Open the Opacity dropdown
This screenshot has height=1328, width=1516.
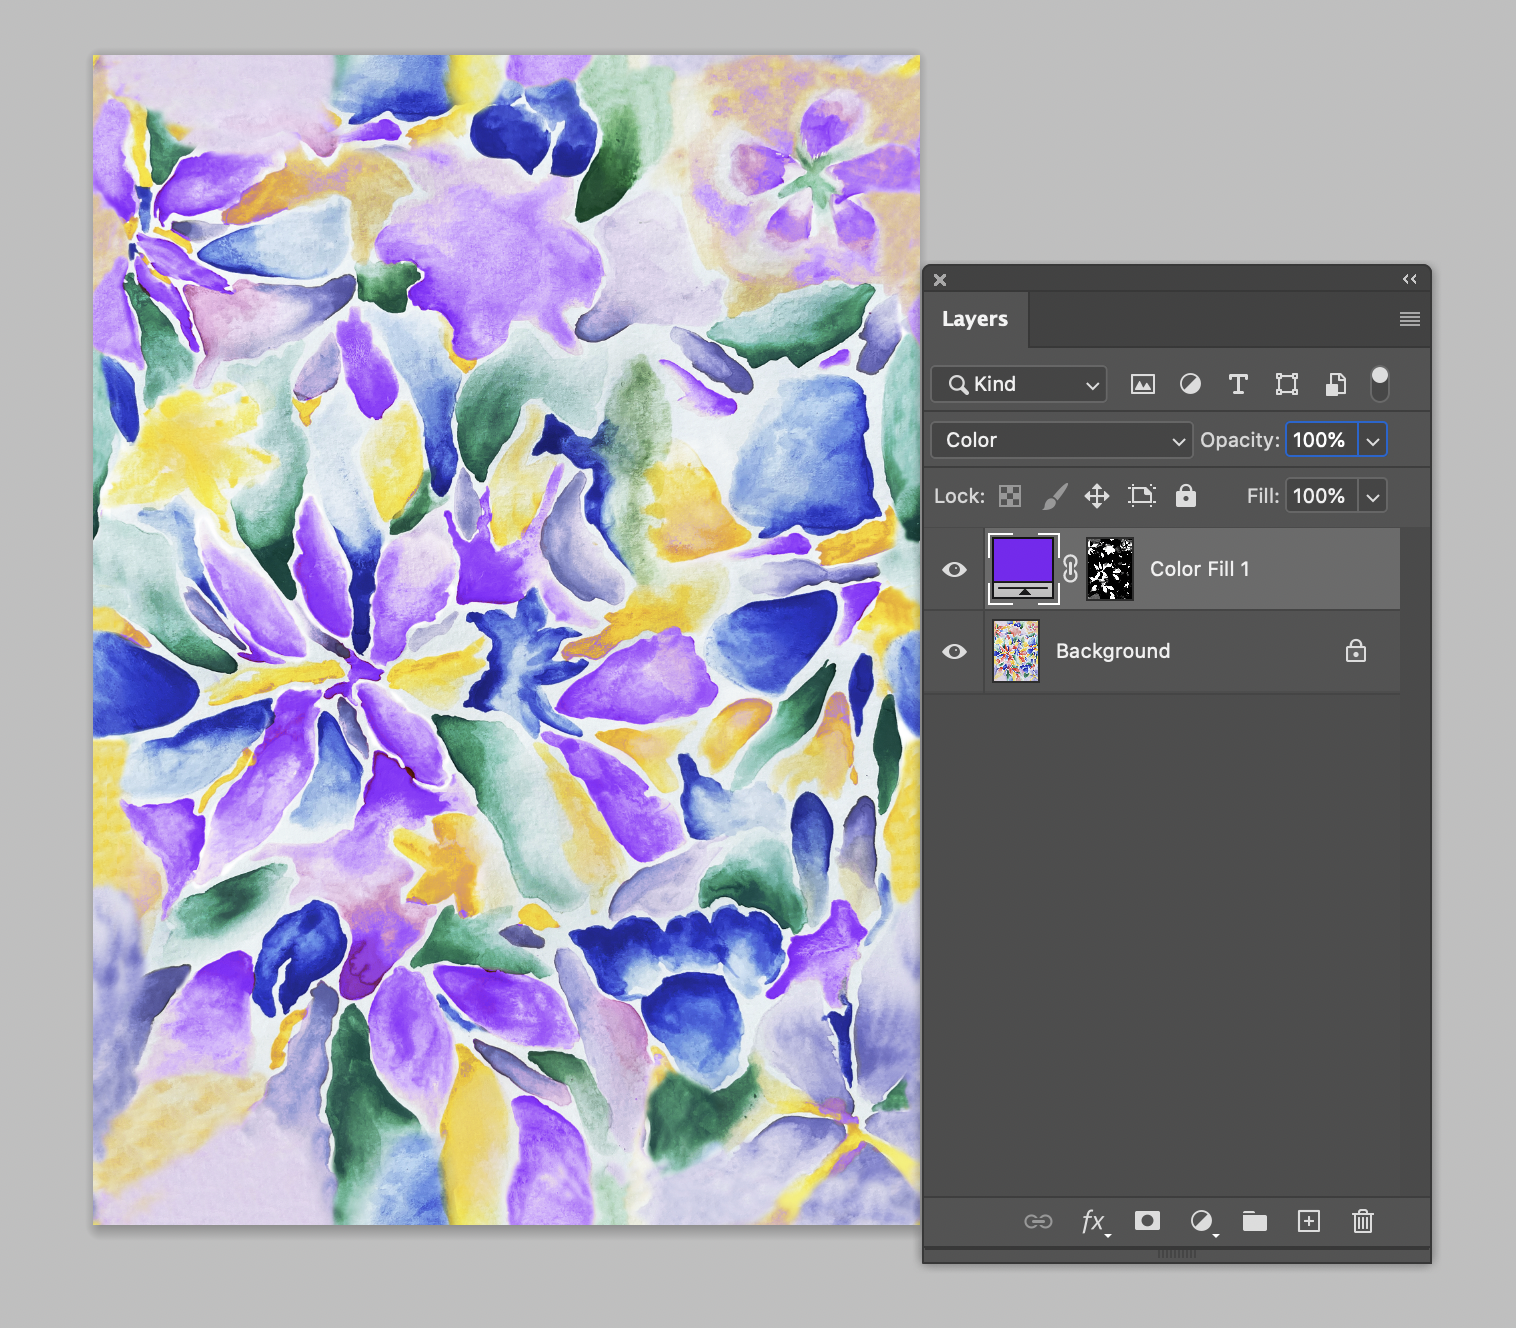point(1373,440)
